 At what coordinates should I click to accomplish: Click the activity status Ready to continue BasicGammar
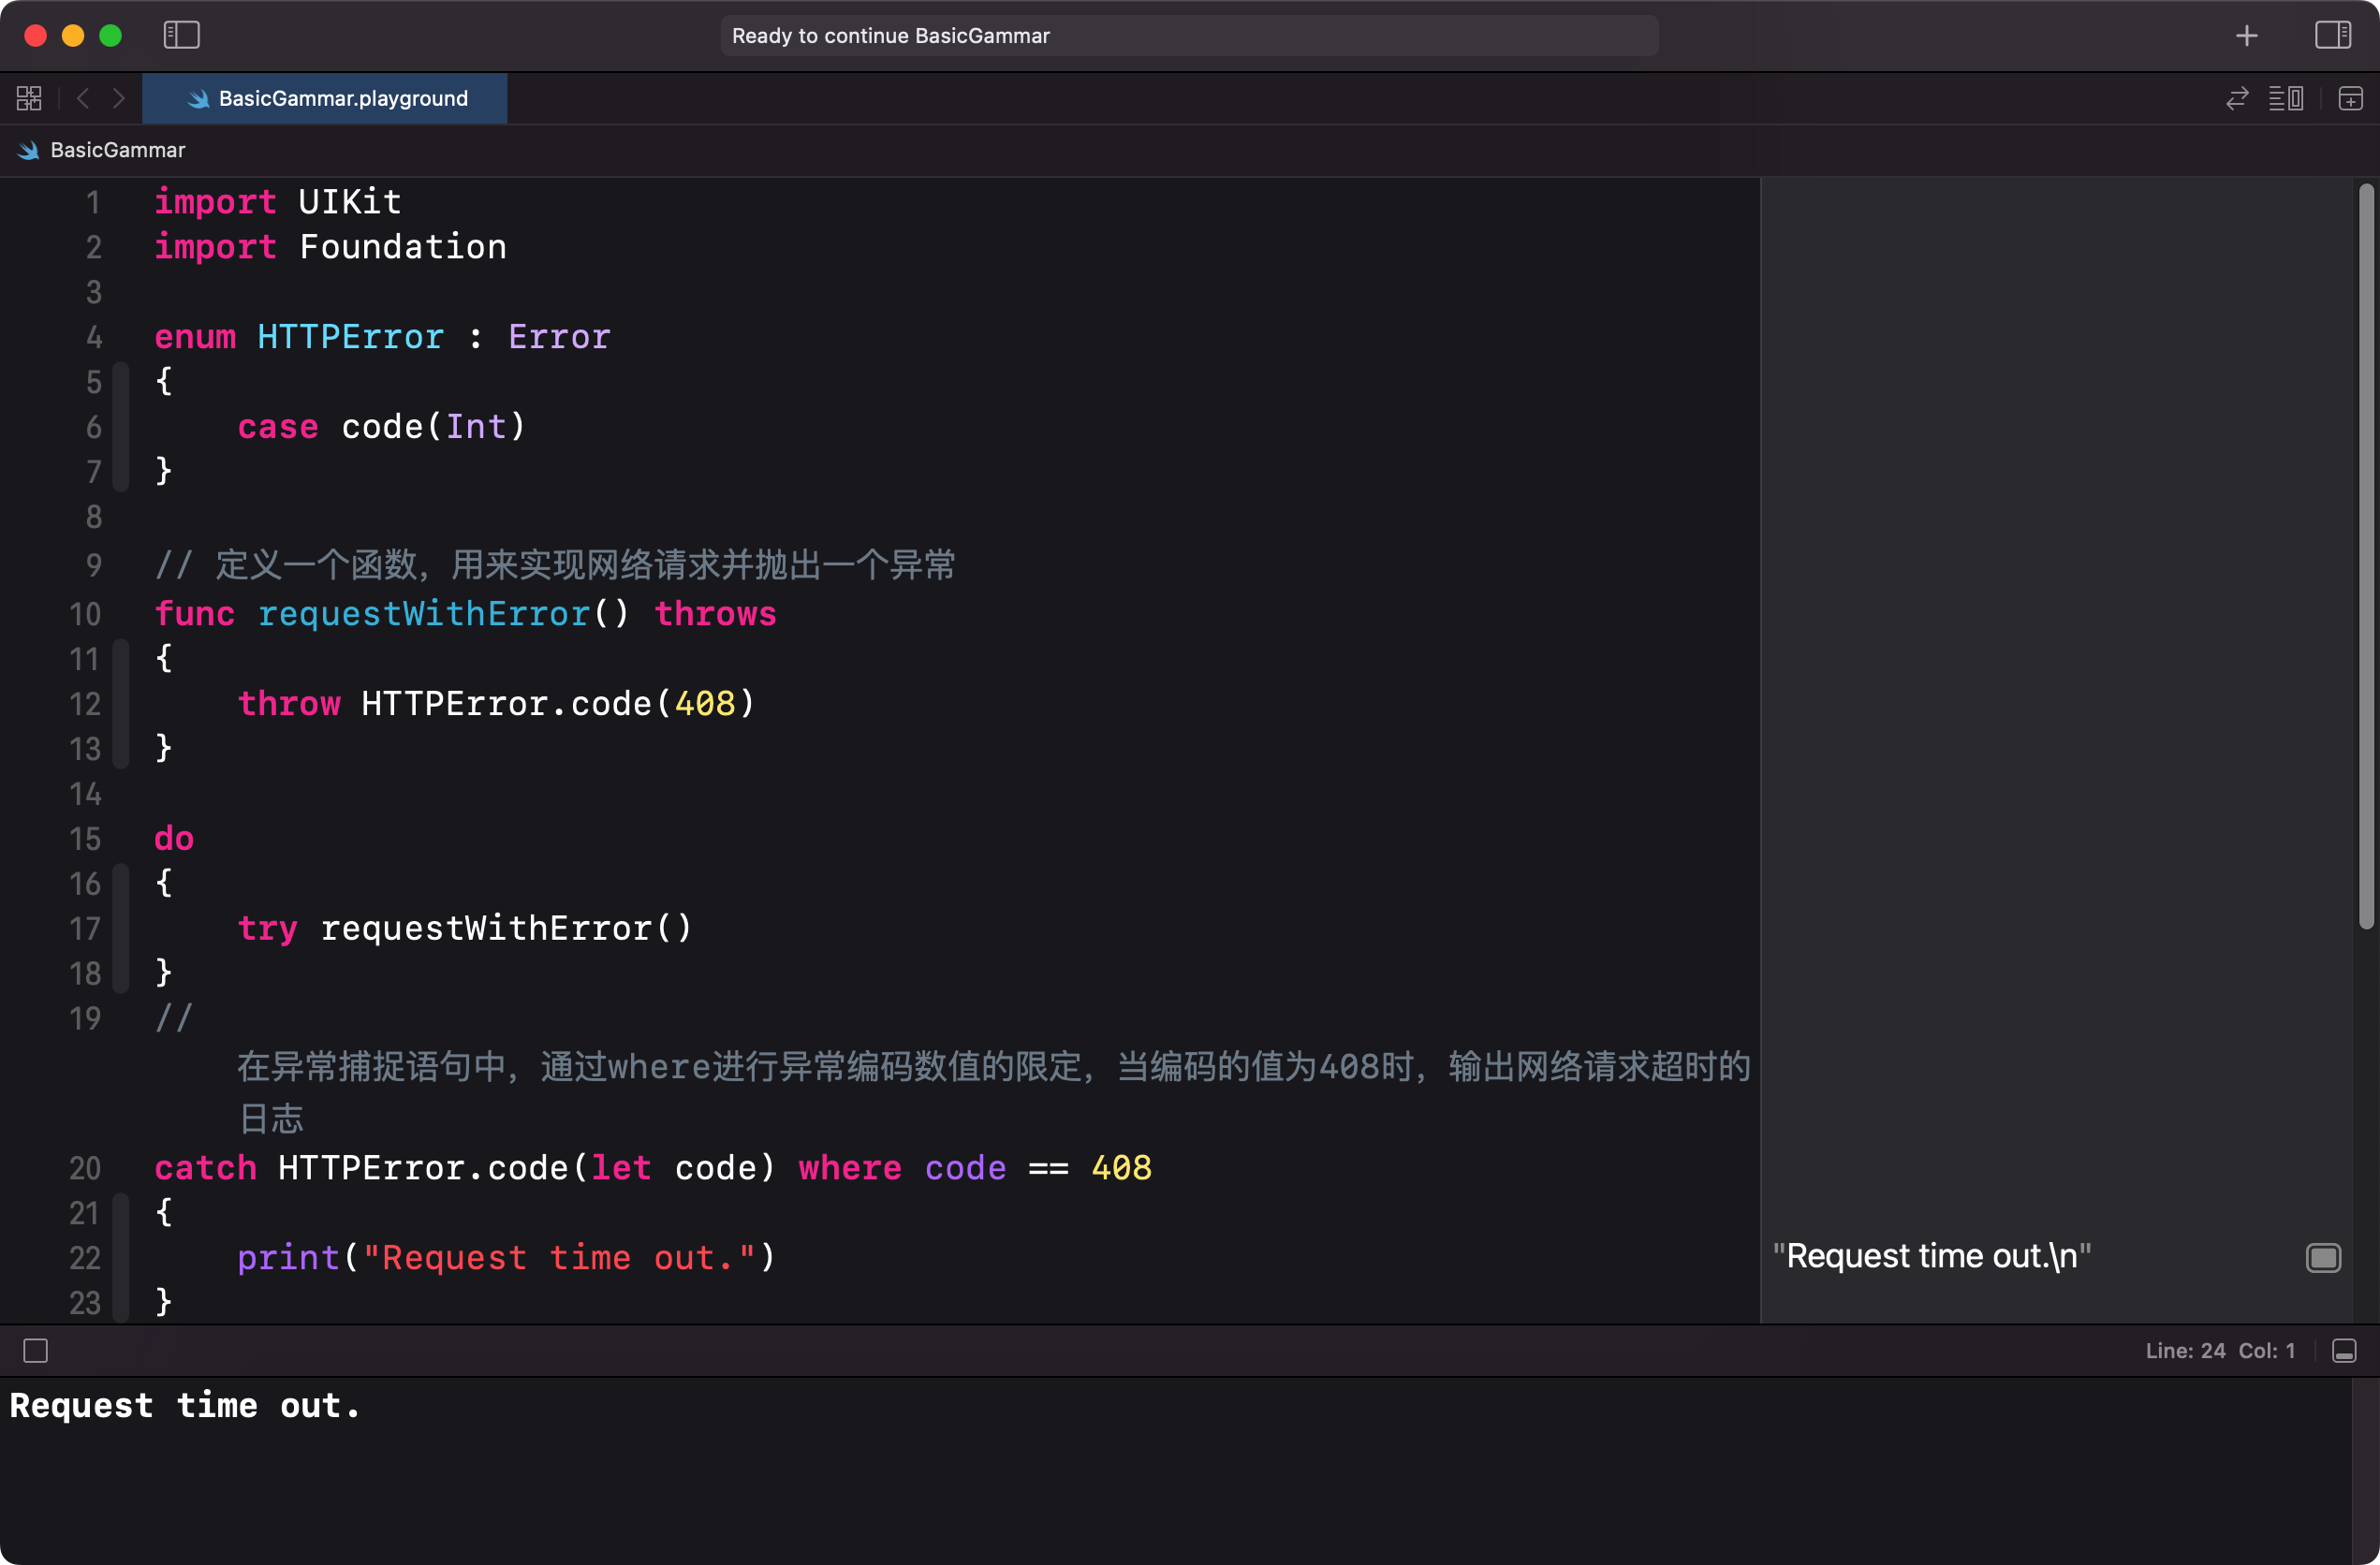pyautogui.click(x=1189, y=36)
